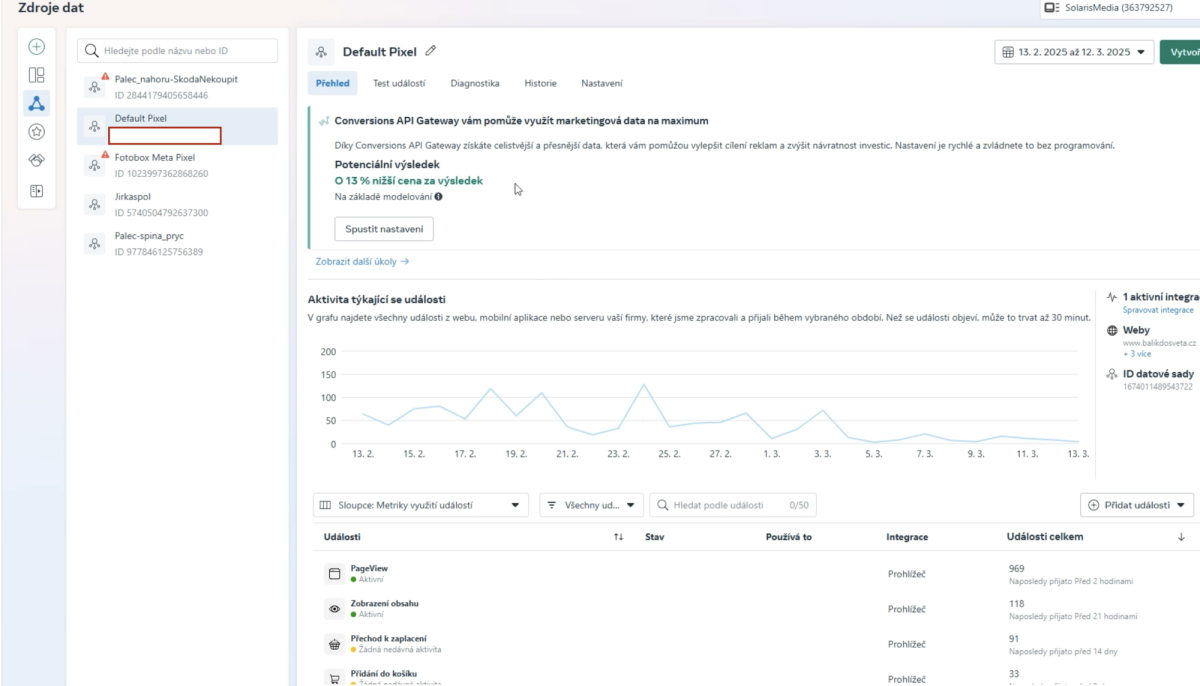Open Sloupce: Metriky využití událostí dropdown
Image resolution: width=1200 pixels, height=686 pixels.
420,505
